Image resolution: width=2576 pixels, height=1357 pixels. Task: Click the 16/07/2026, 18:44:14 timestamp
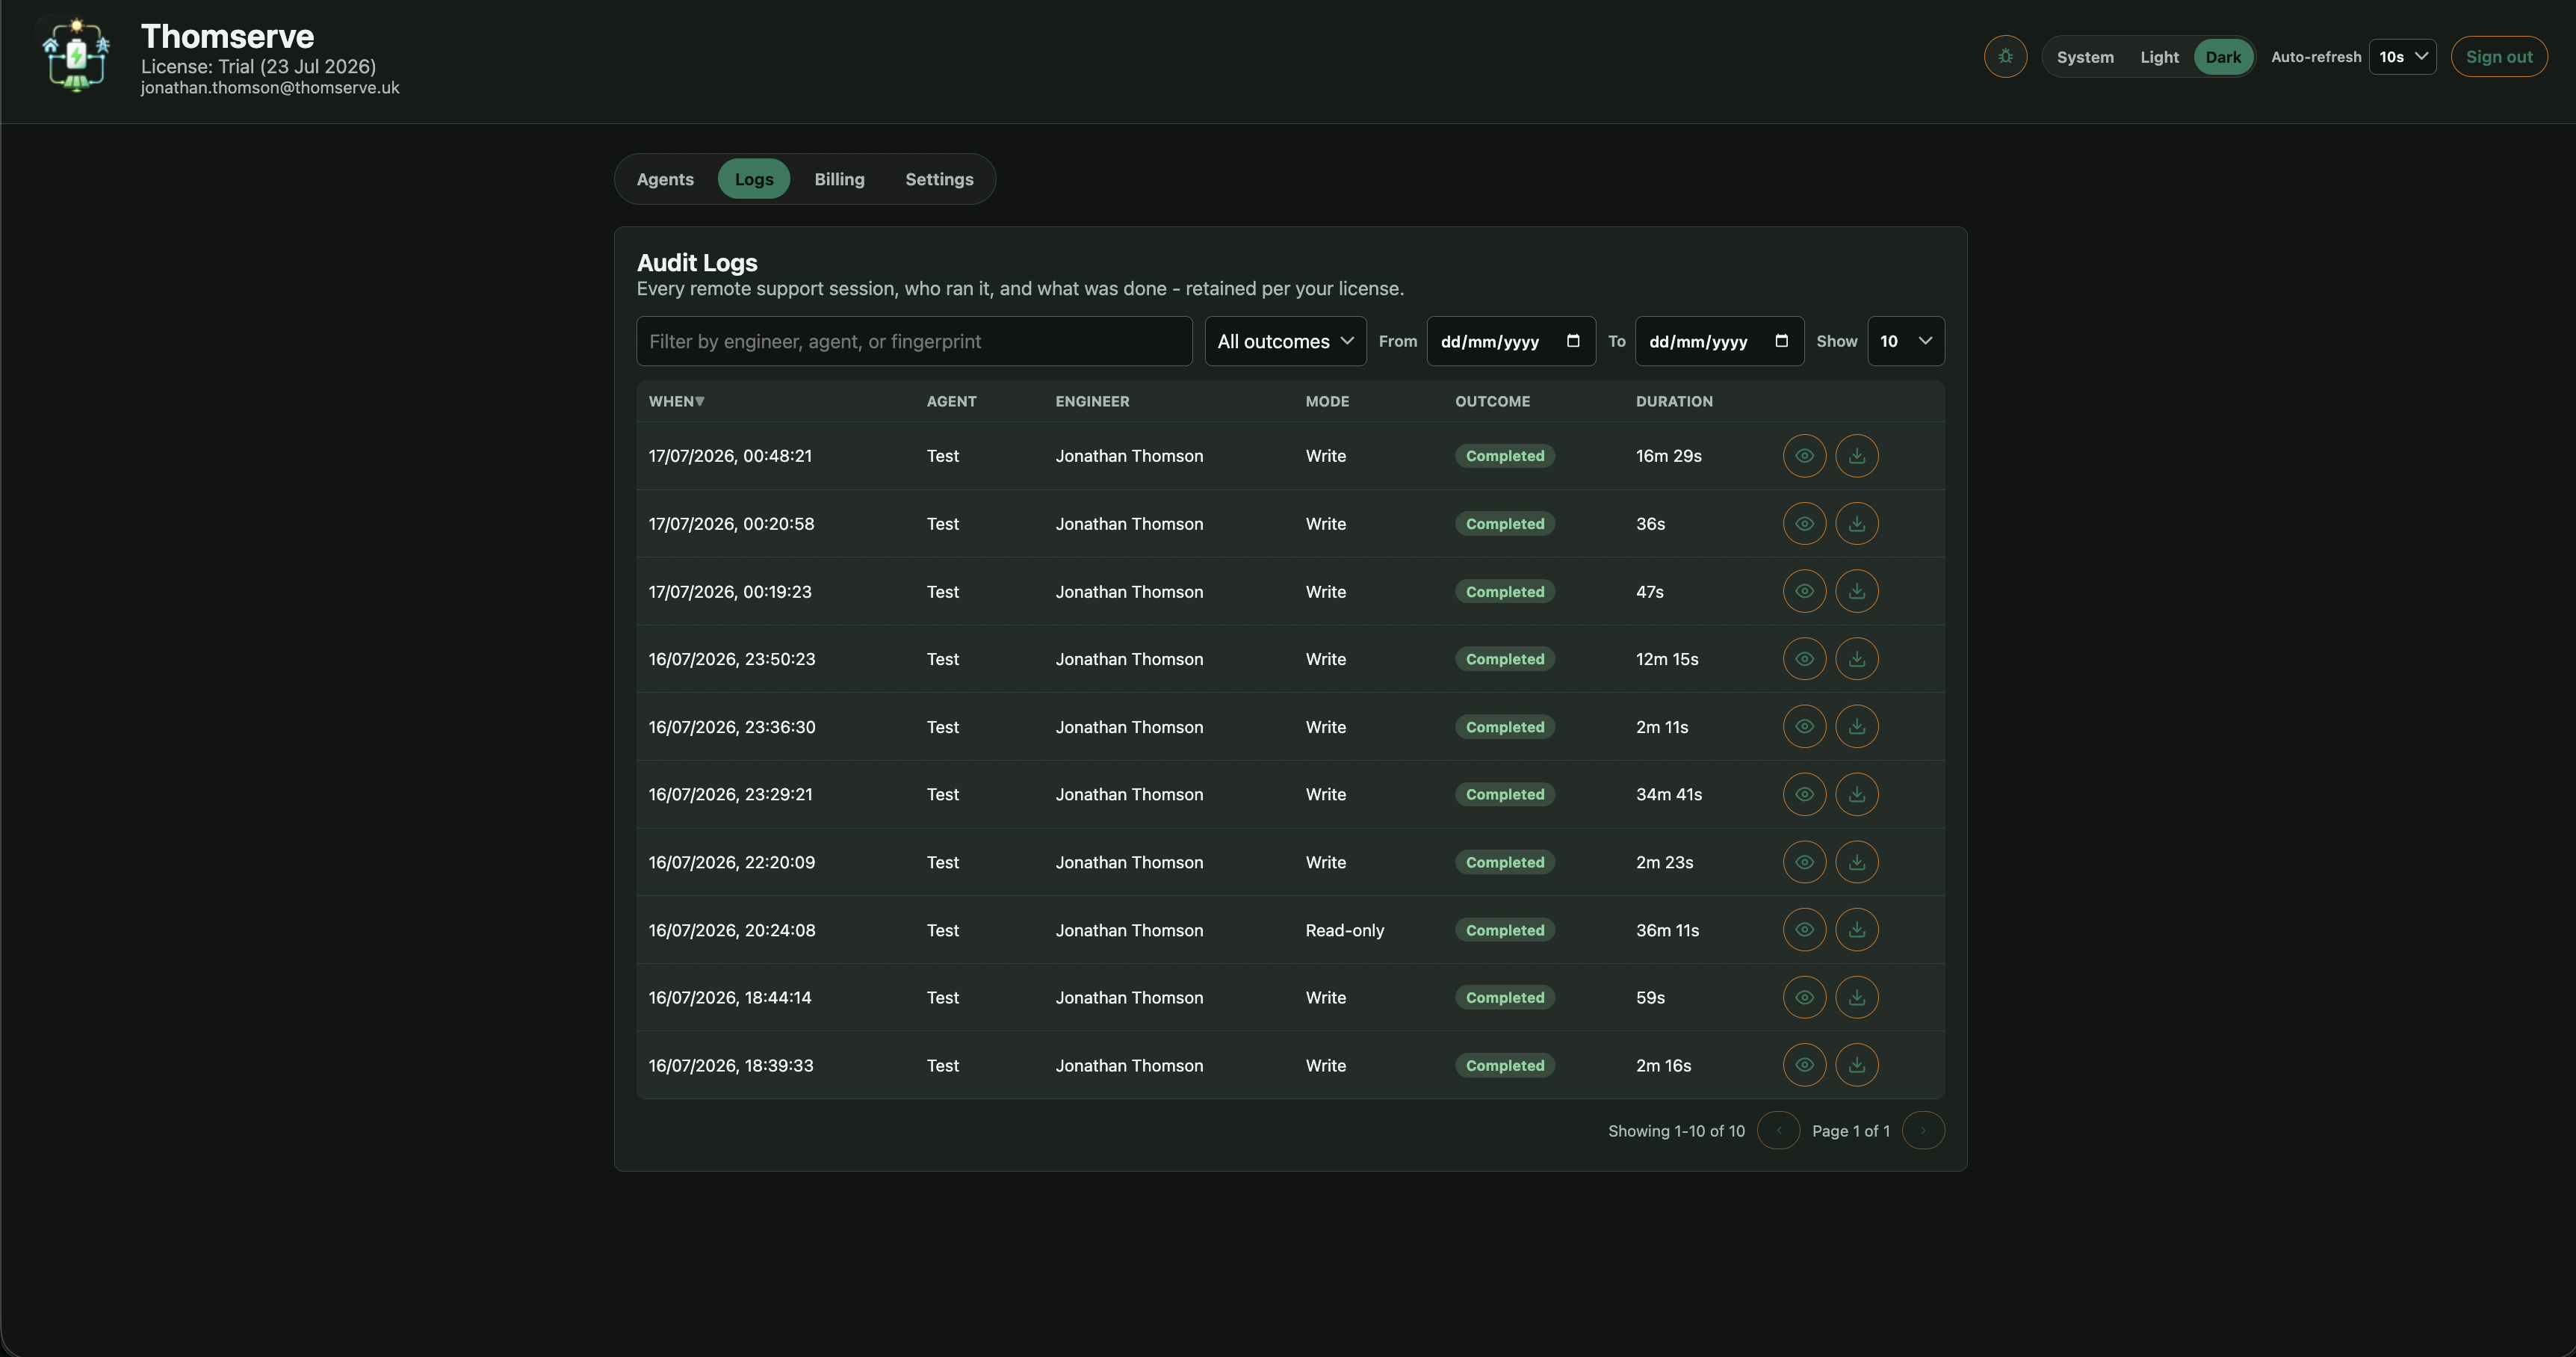point(730,997)
